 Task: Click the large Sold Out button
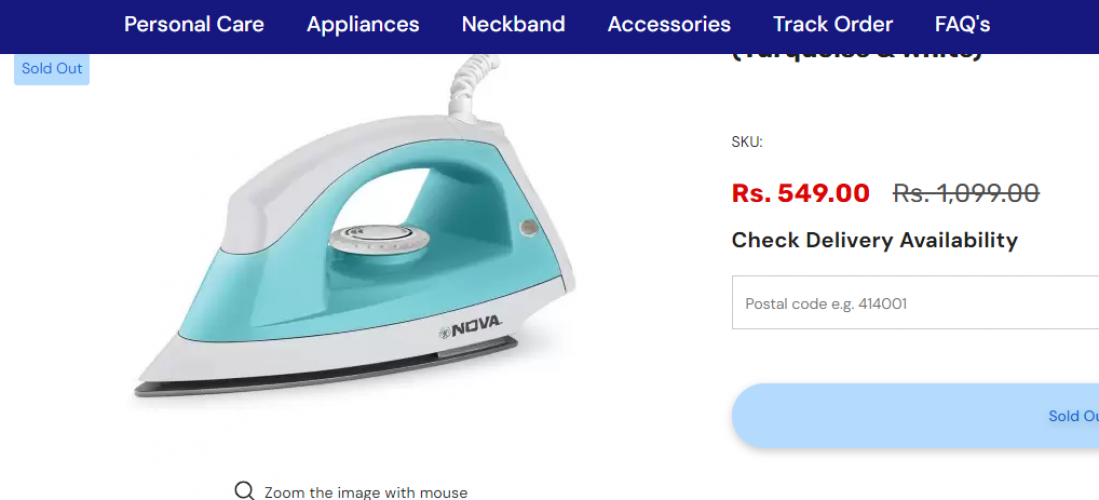915,416
